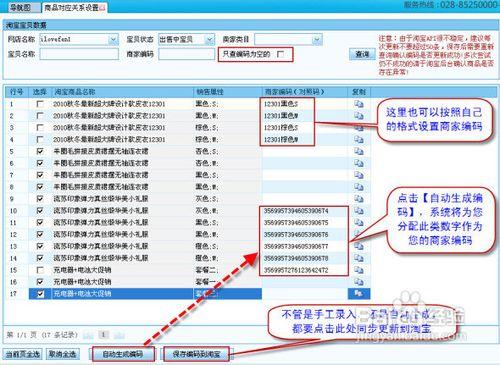Click the 当前页全选 button

point(23,354)
